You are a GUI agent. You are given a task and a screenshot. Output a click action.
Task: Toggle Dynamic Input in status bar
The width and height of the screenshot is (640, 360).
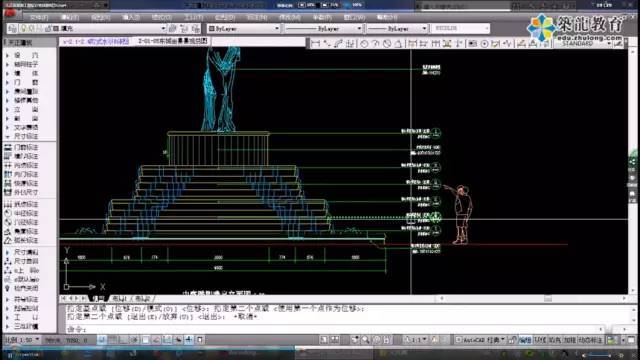coord(178,340)
